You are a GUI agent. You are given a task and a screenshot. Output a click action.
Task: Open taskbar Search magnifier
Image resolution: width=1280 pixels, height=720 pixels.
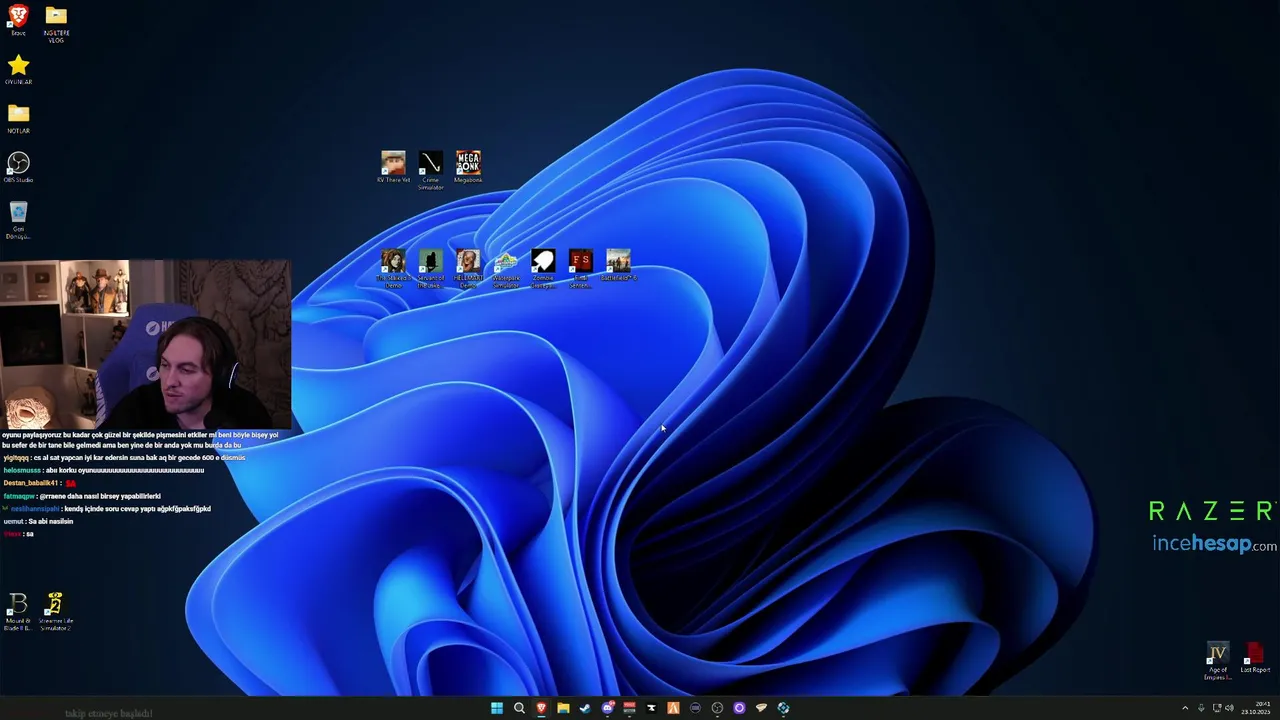click(519, 708)
